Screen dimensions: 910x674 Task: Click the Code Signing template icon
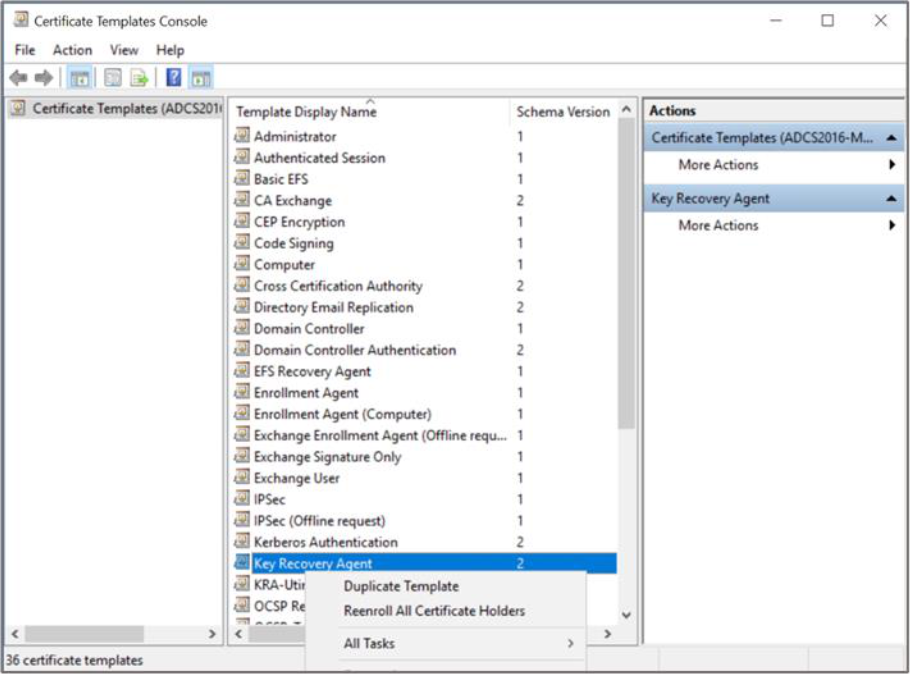coord(242,243)
